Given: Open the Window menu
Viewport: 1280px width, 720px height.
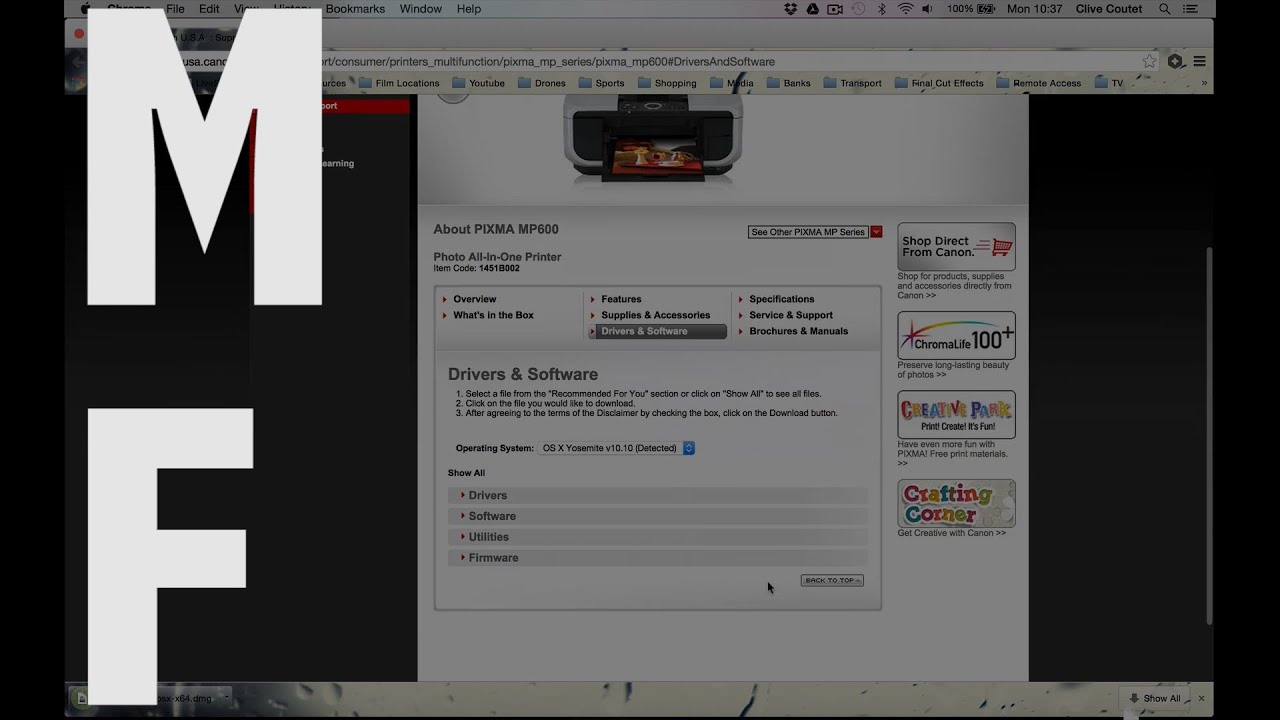Looking at the screenshot, I should pyautogui.click(x=420, y=9).
